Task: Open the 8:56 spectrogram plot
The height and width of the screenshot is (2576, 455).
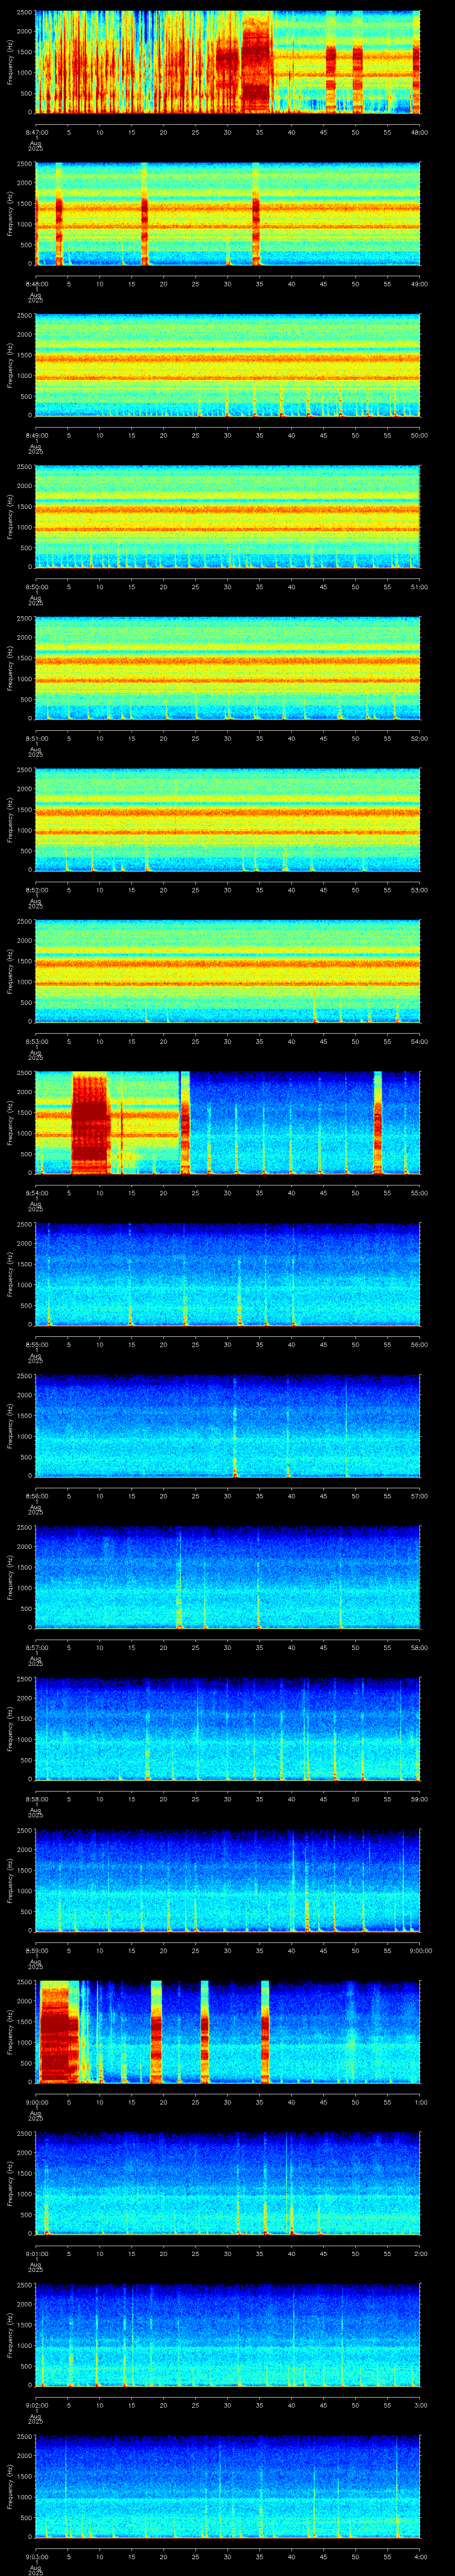Action: click(227, 1426)
